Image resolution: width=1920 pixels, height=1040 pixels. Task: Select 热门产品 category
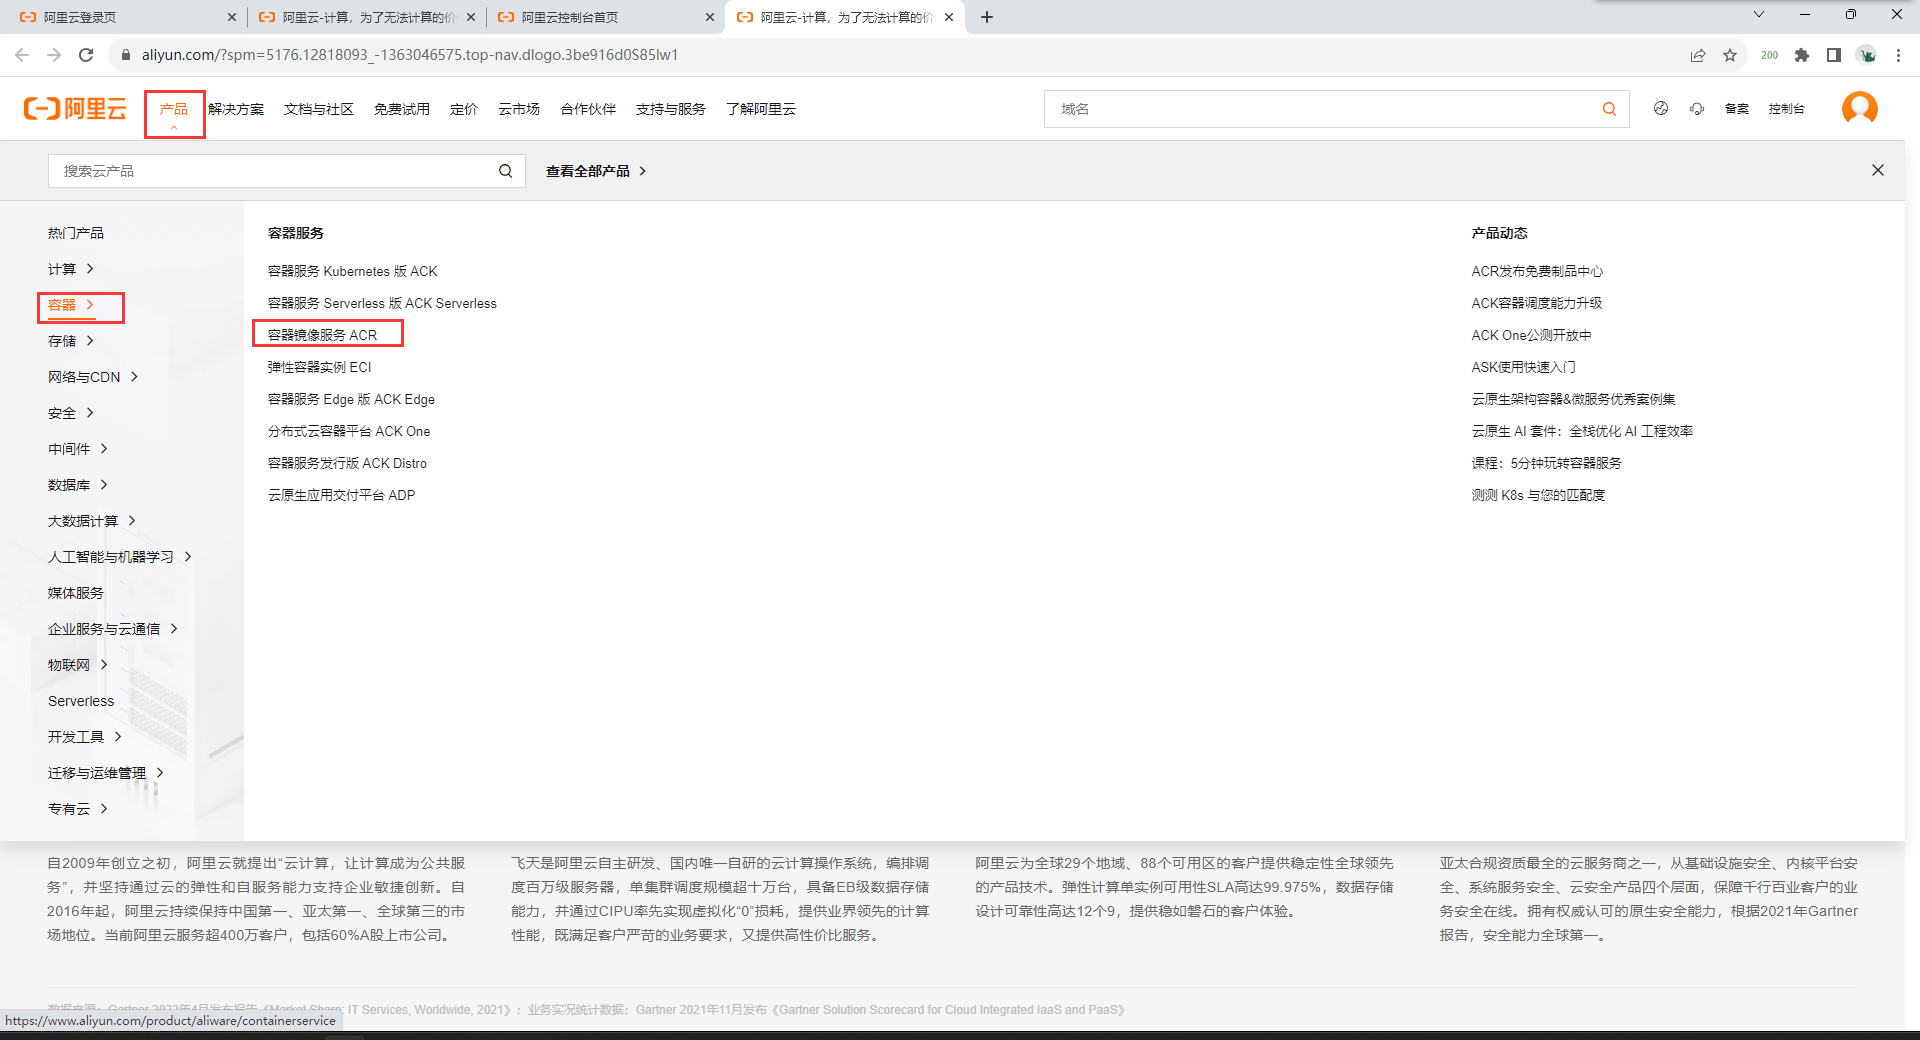76,233
